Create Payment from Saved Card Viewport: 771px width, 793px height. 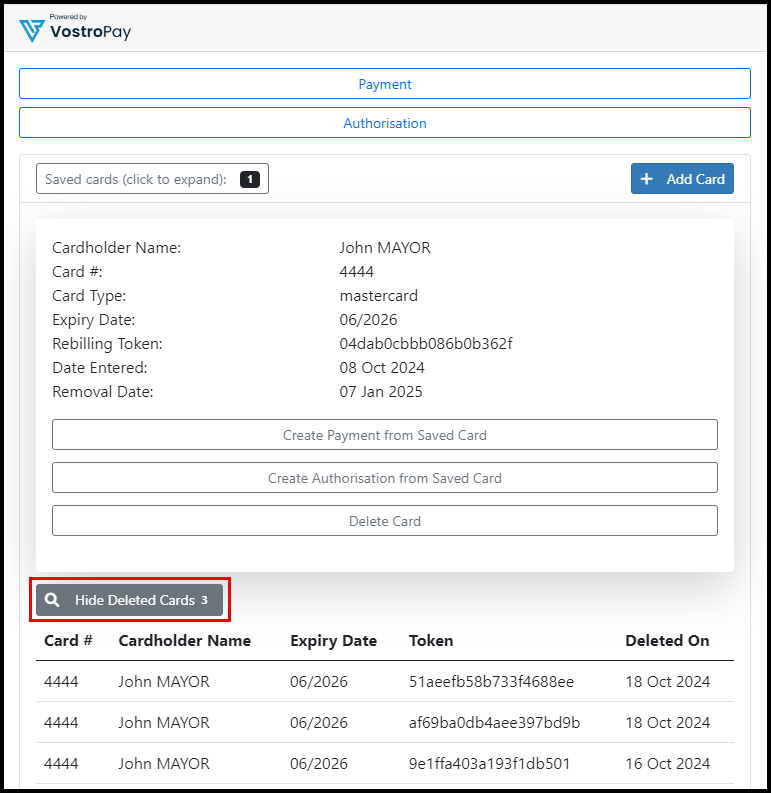[385, 435]
